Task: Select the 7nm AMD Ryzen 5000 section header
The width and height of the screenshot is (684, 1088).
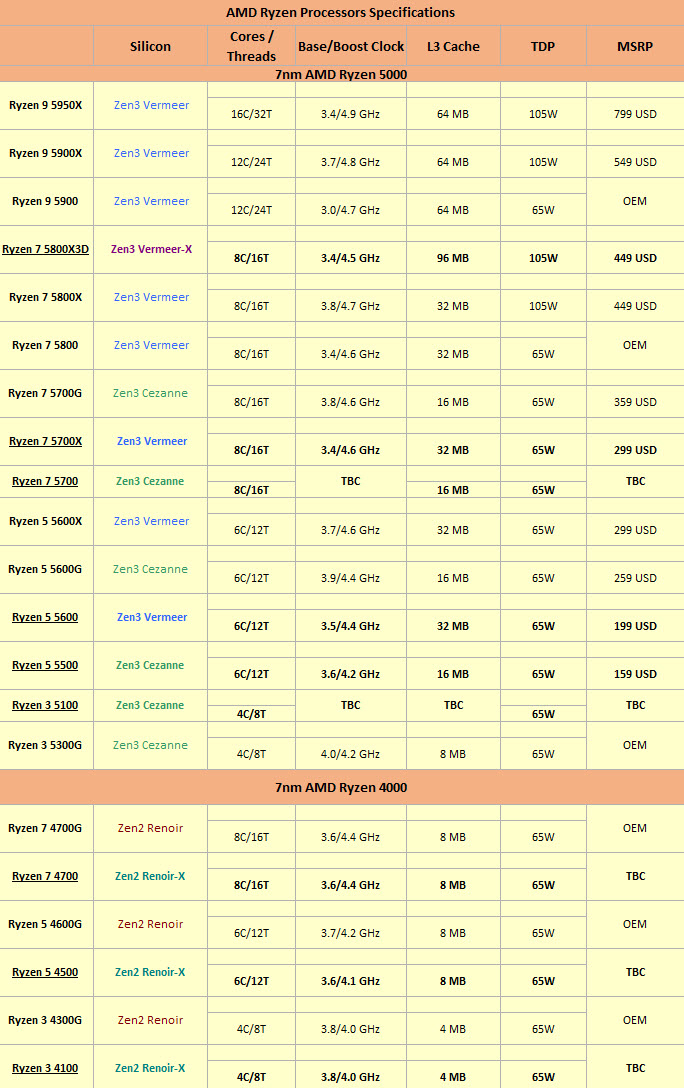Action: (341, 74)
